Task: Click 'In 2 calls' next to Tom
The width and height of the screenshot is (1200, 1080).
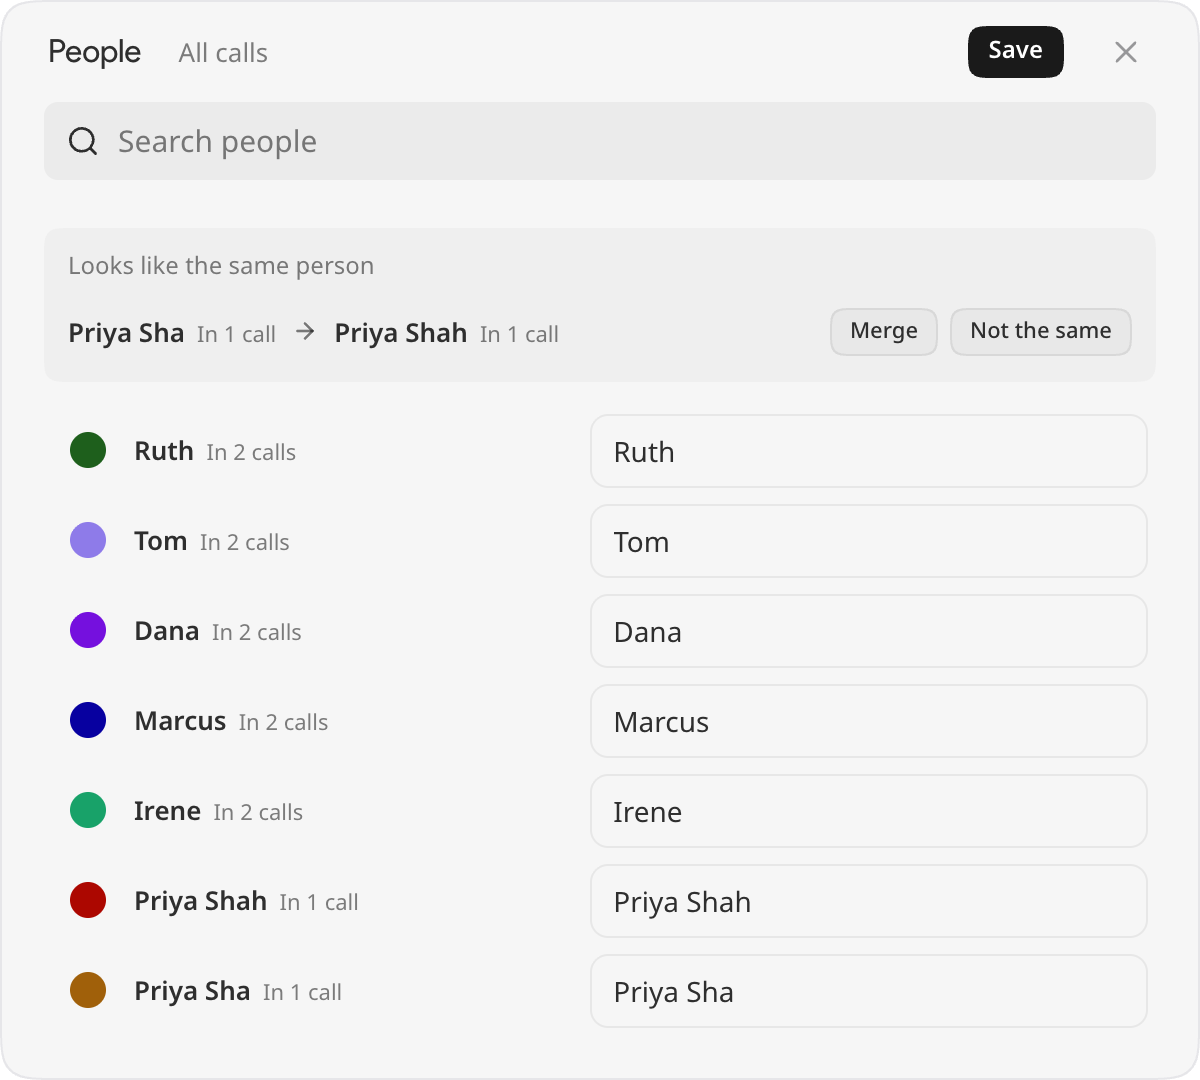Action: click(245, 542)
